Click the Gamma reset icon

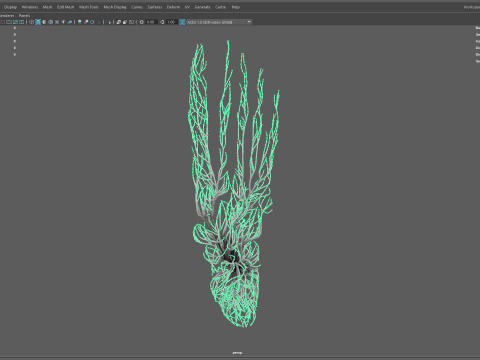(162, 22)
